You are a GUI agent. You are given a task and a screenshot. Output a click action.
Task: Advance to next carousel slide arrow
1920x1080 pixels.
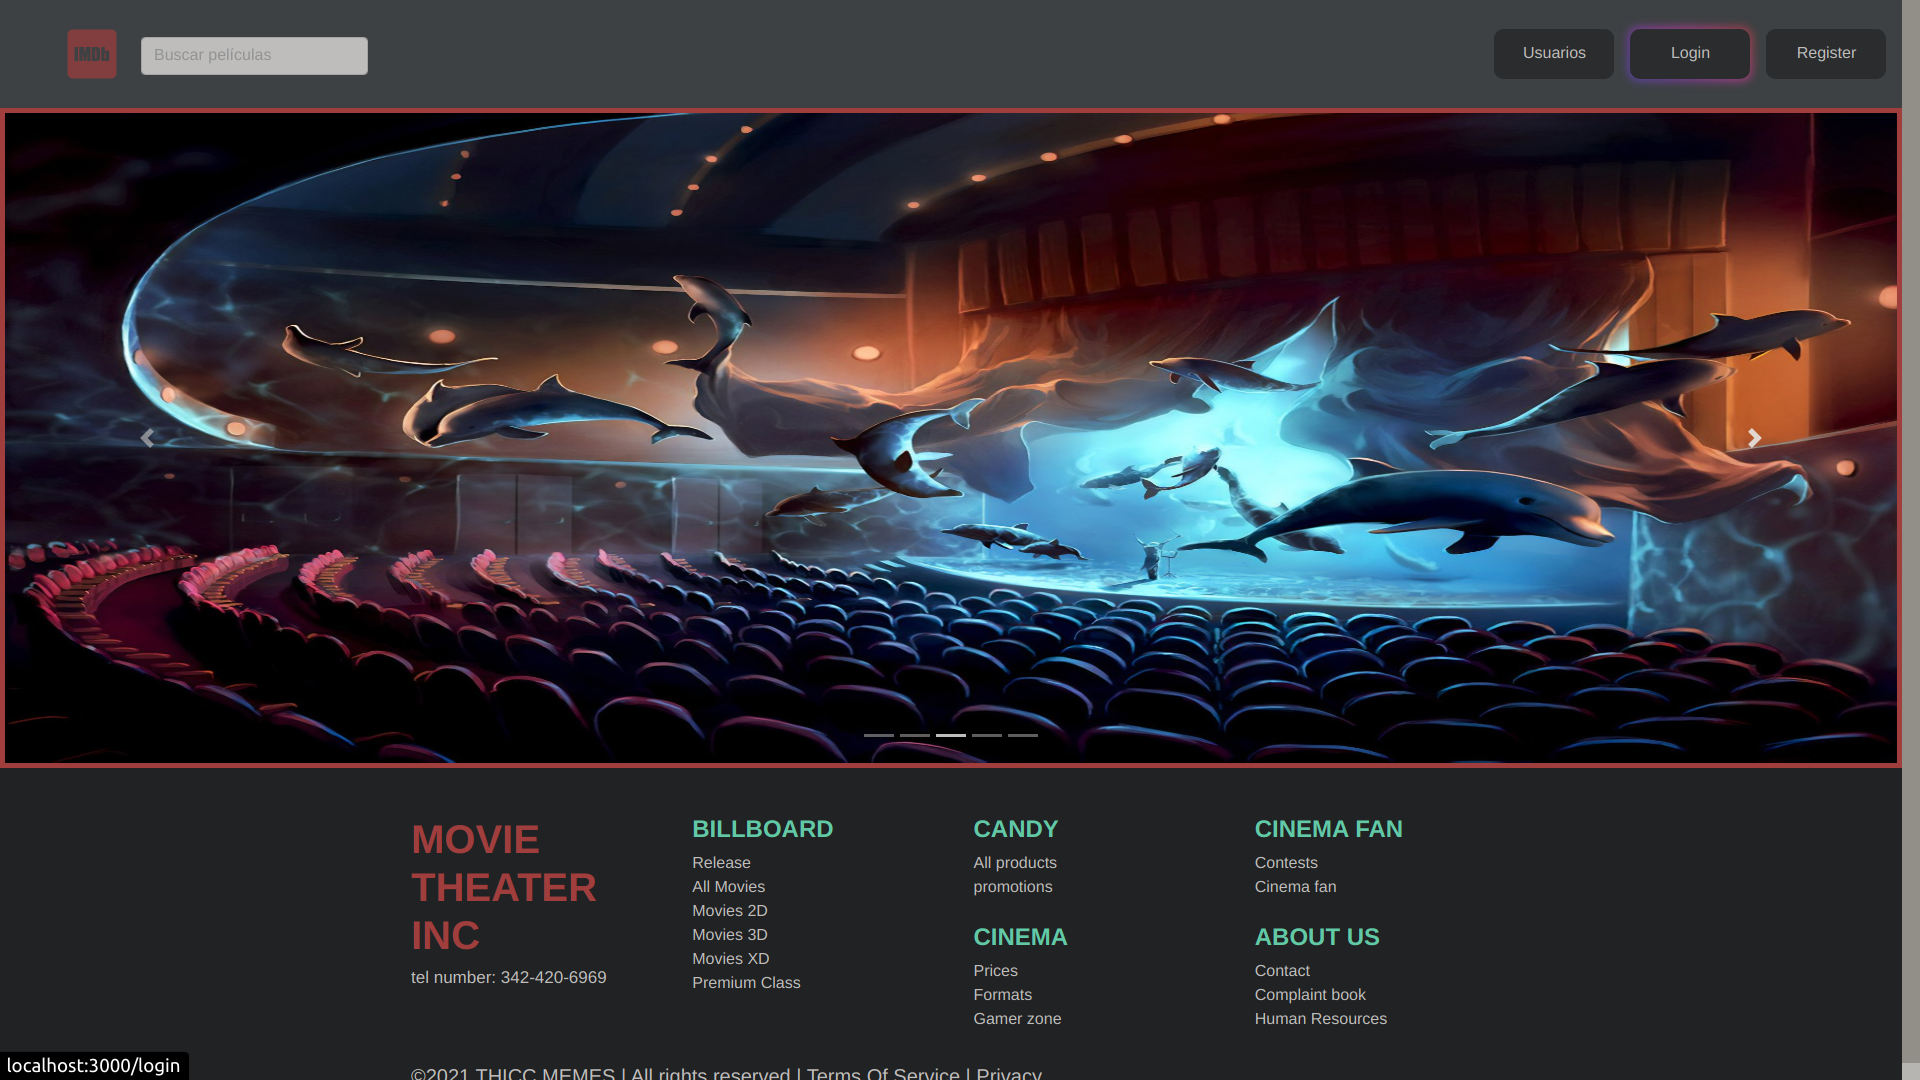tap(1754, 438)
